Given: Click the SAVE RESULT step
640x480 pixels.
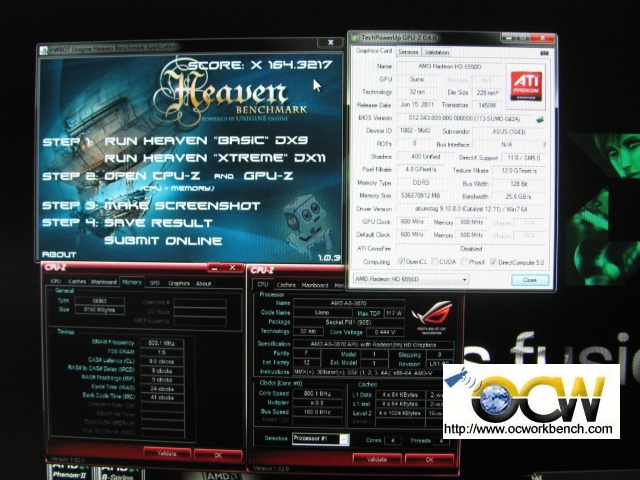Looking at the screenshot, I should [x=158, y=223].
